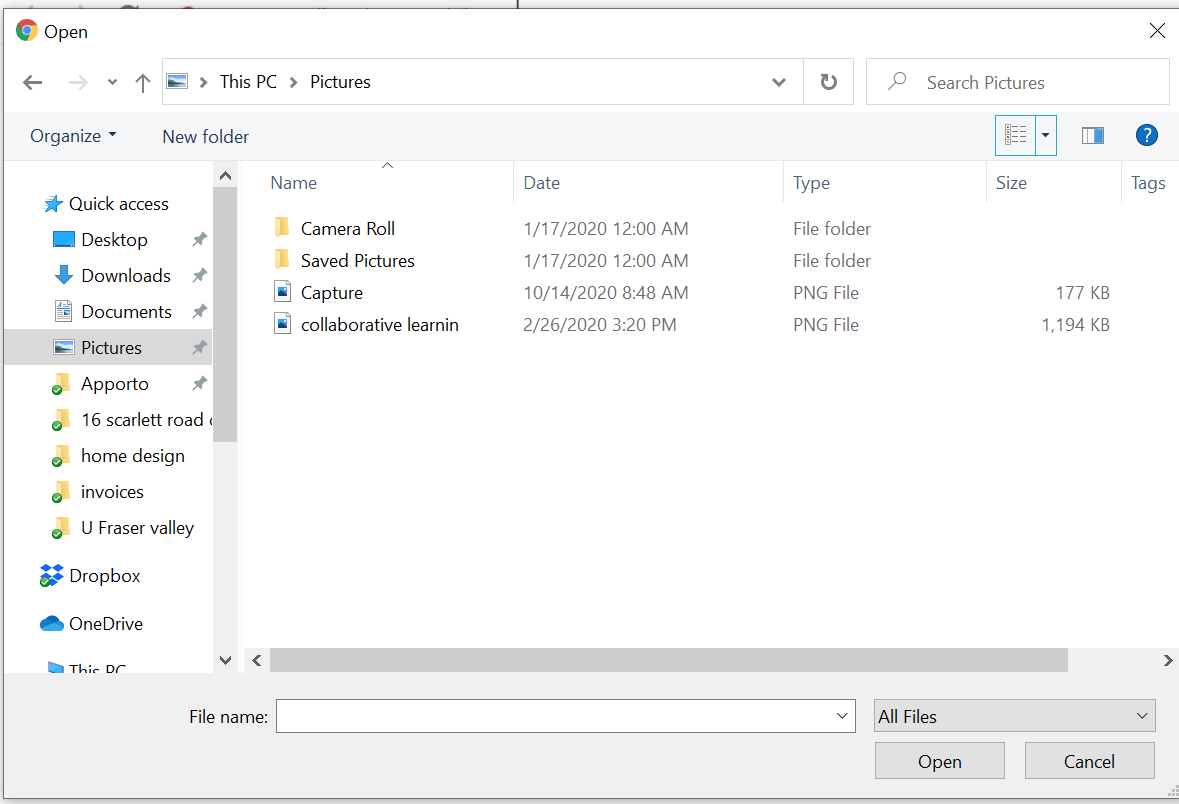Click the navigation pane scroll-down arrow
This screenshot has height=804, width=1179.
[x=225, y=660]
